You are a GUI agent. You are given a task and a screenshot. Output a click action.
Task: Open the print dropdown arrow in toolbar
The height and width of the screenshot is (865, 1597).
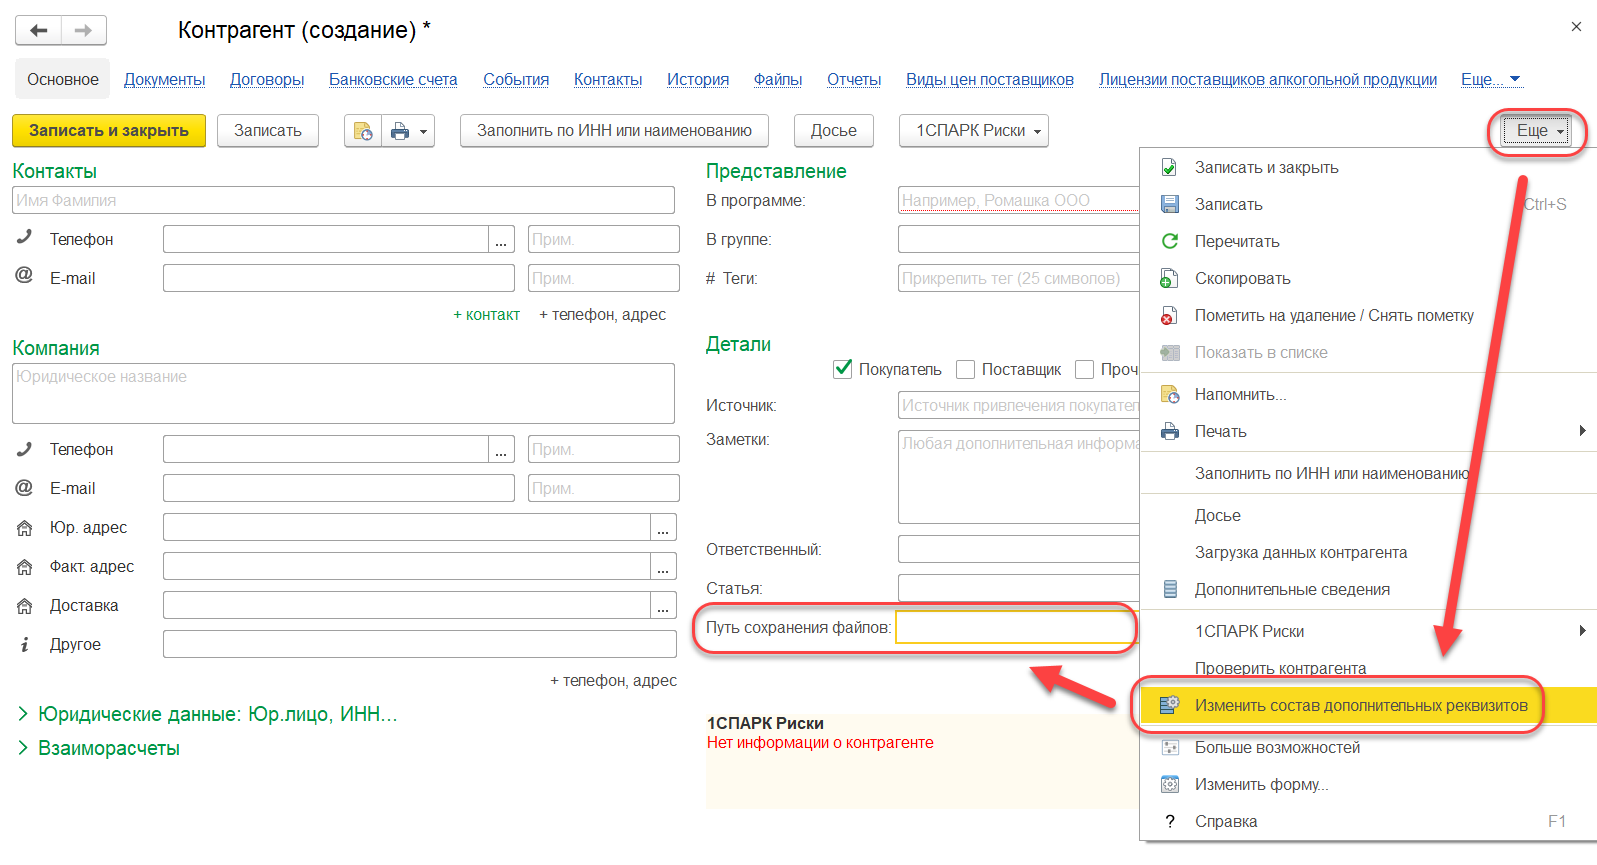[423, 131]
